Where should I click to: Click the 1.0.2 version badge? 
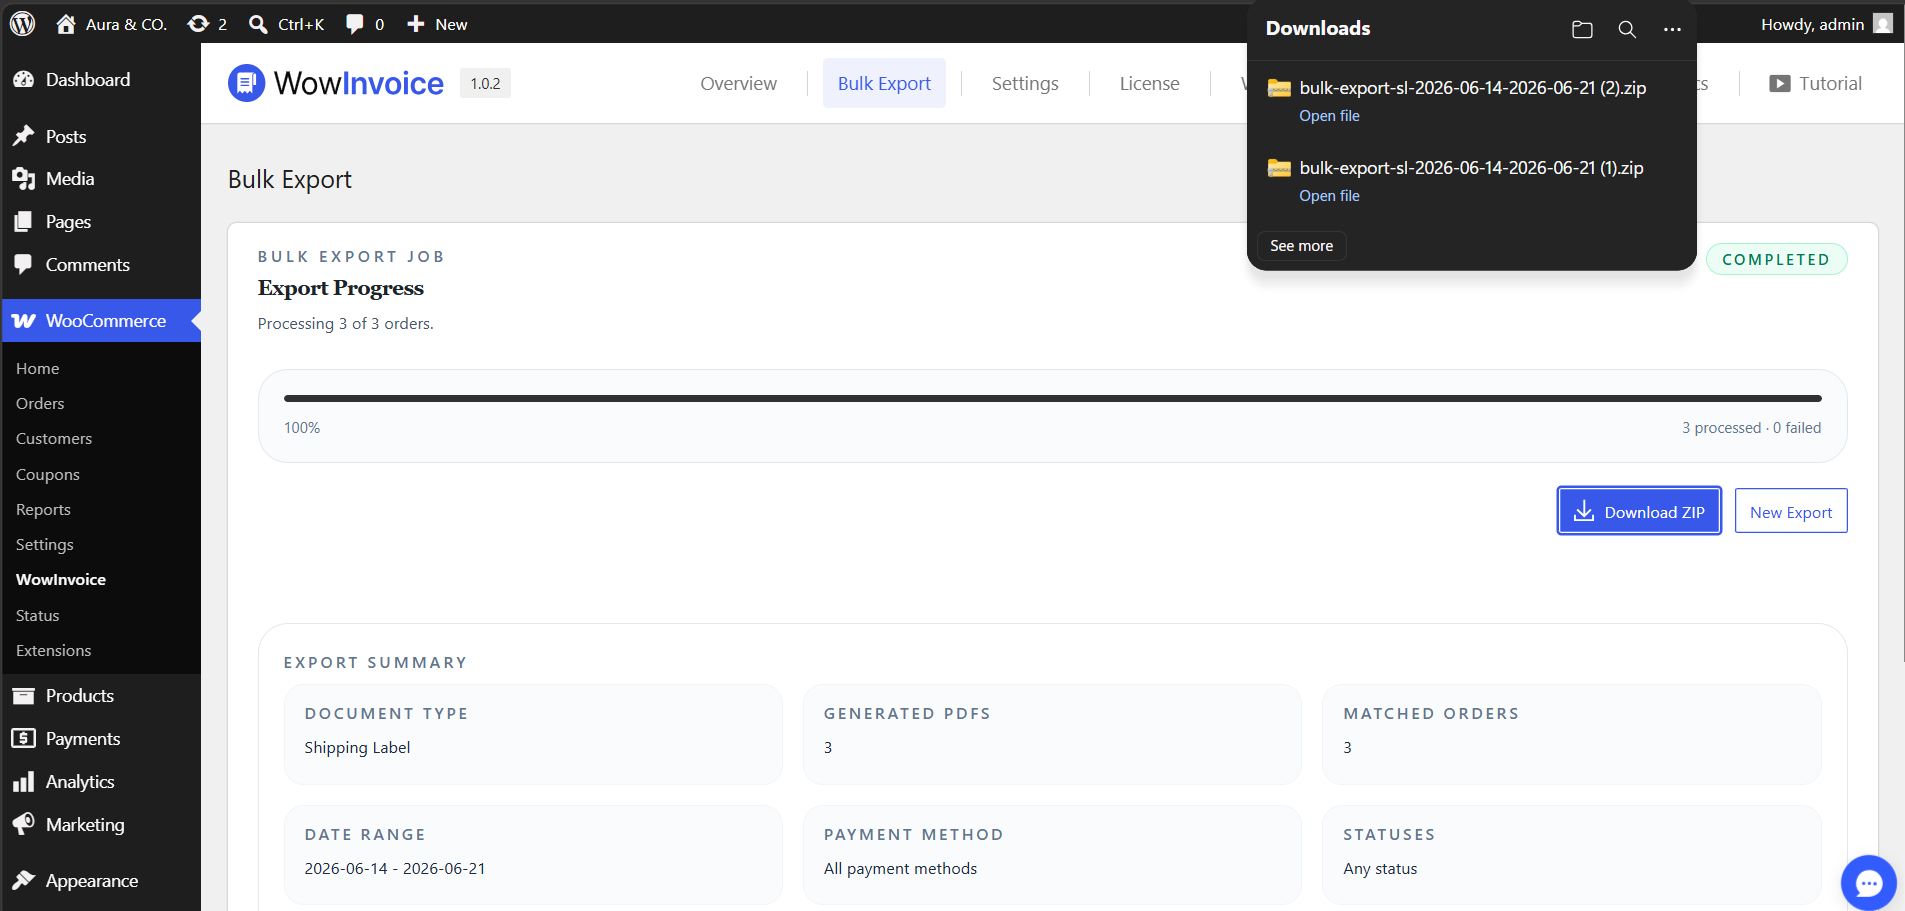(485, 84)
